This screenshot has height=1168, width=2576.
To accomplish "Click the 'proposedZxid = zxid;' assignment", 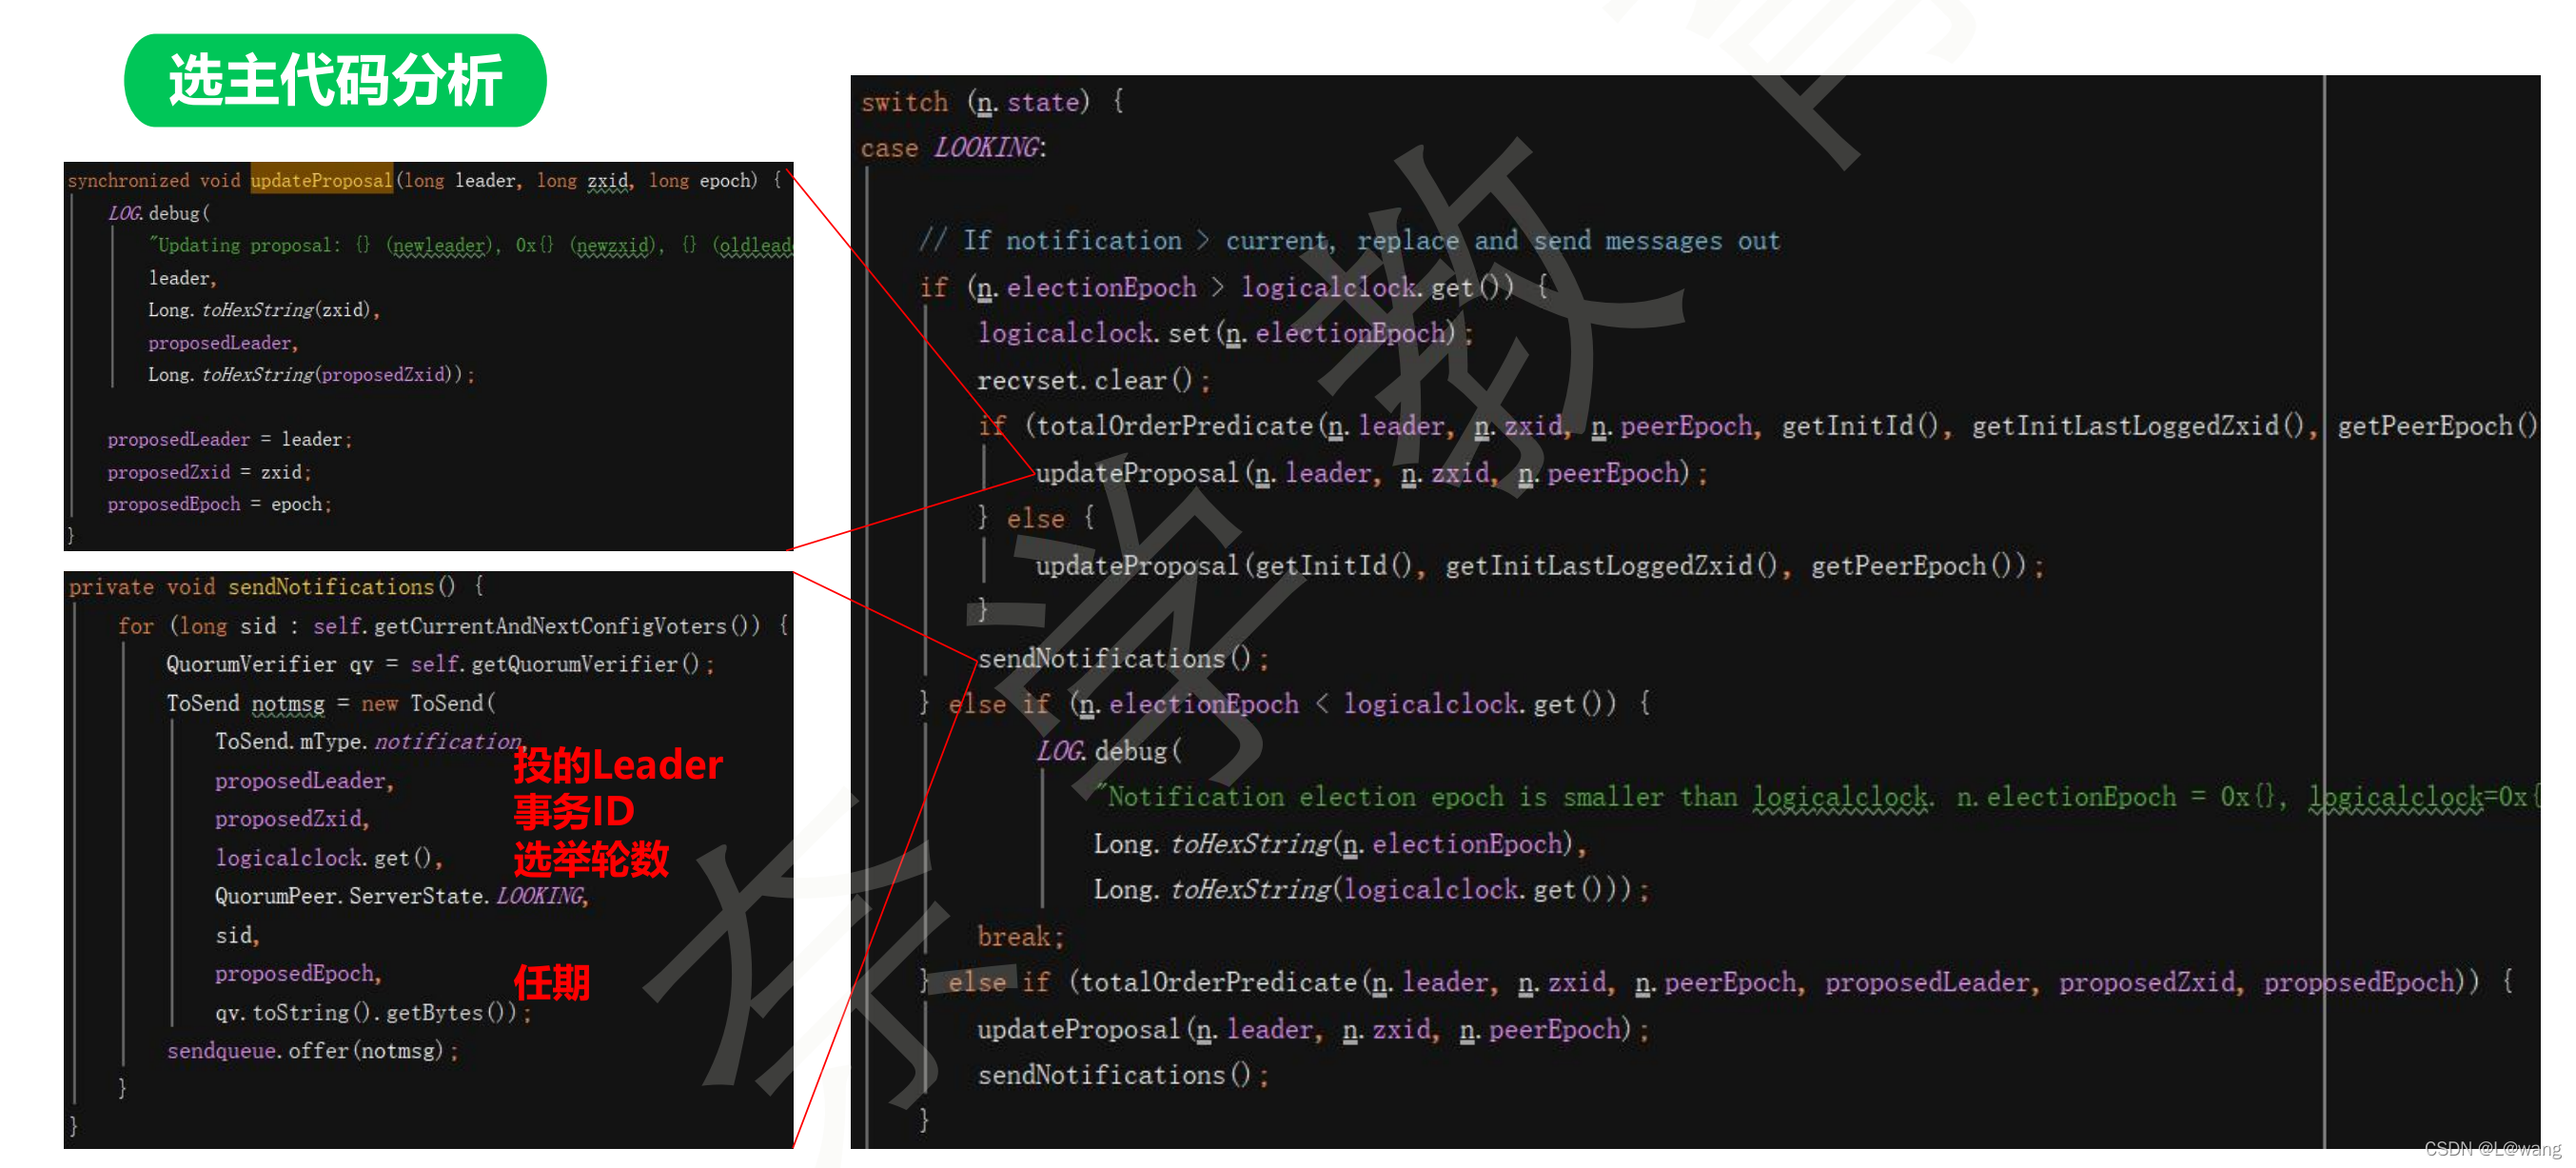I will [x=209, y=471].
